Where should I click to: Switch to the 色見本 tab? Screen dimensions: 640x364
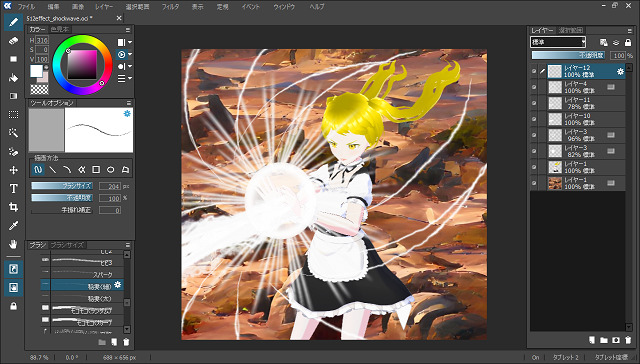pyautogui.click(x=60, y=30)
